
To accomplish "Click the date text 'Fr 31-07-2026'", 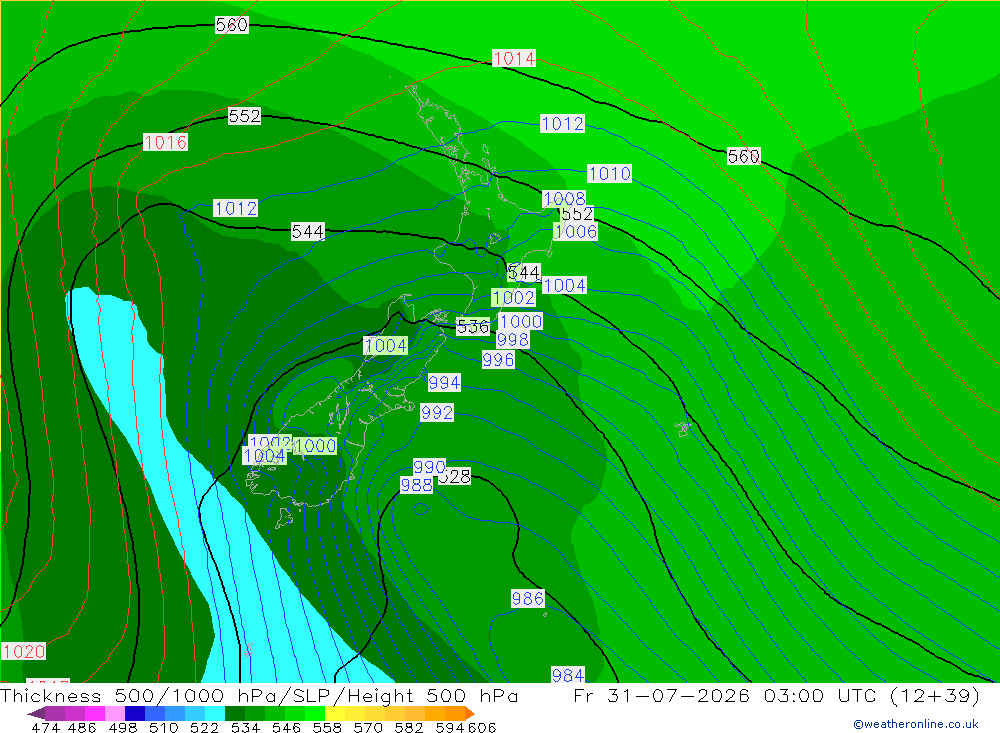I will 661,696.
